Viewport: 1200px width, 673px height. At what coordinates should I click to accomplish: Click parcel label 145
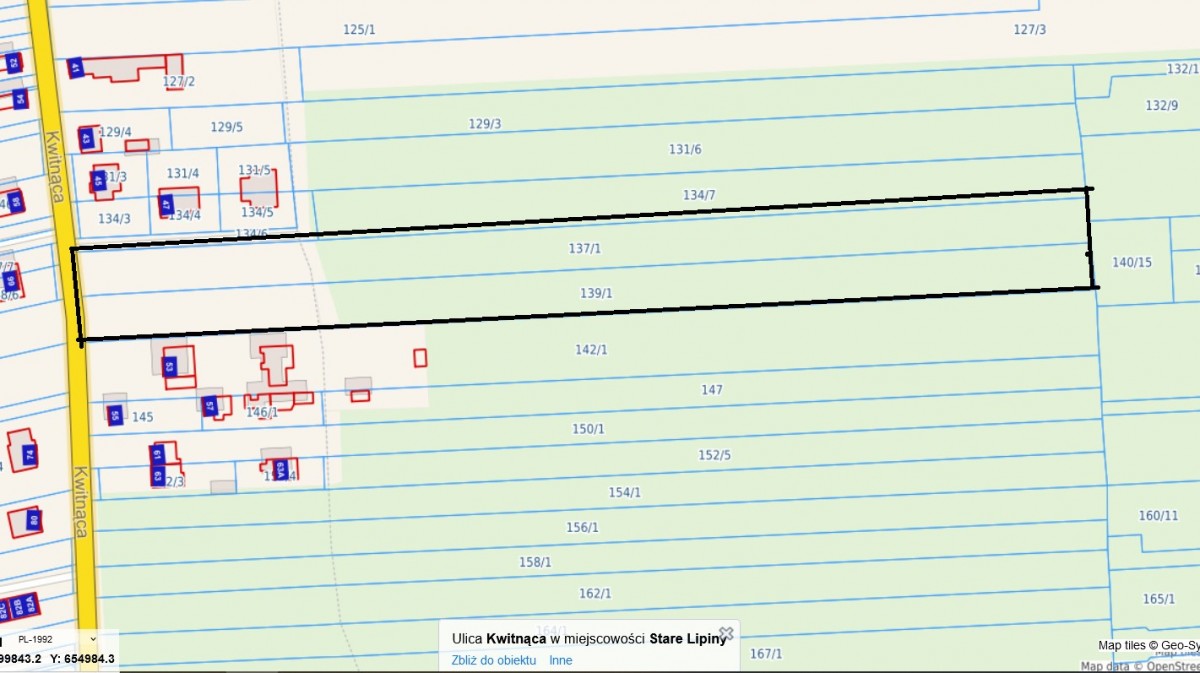tap(142, 417)
